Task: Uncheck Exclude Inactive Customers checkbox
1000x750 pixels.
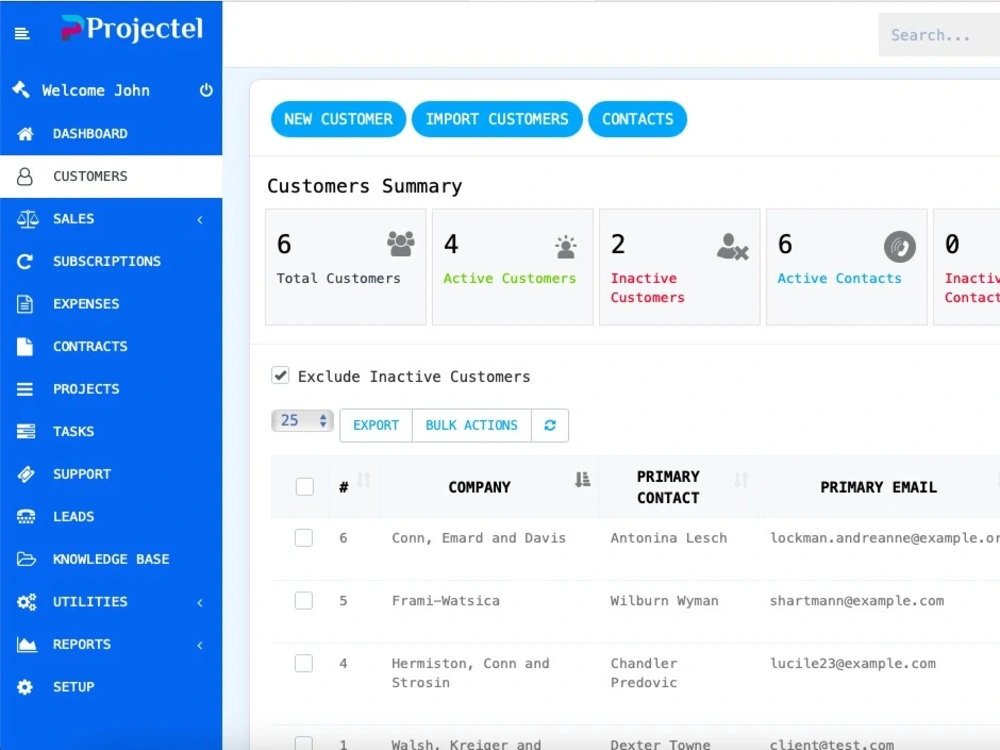Action: pos(280,375)
